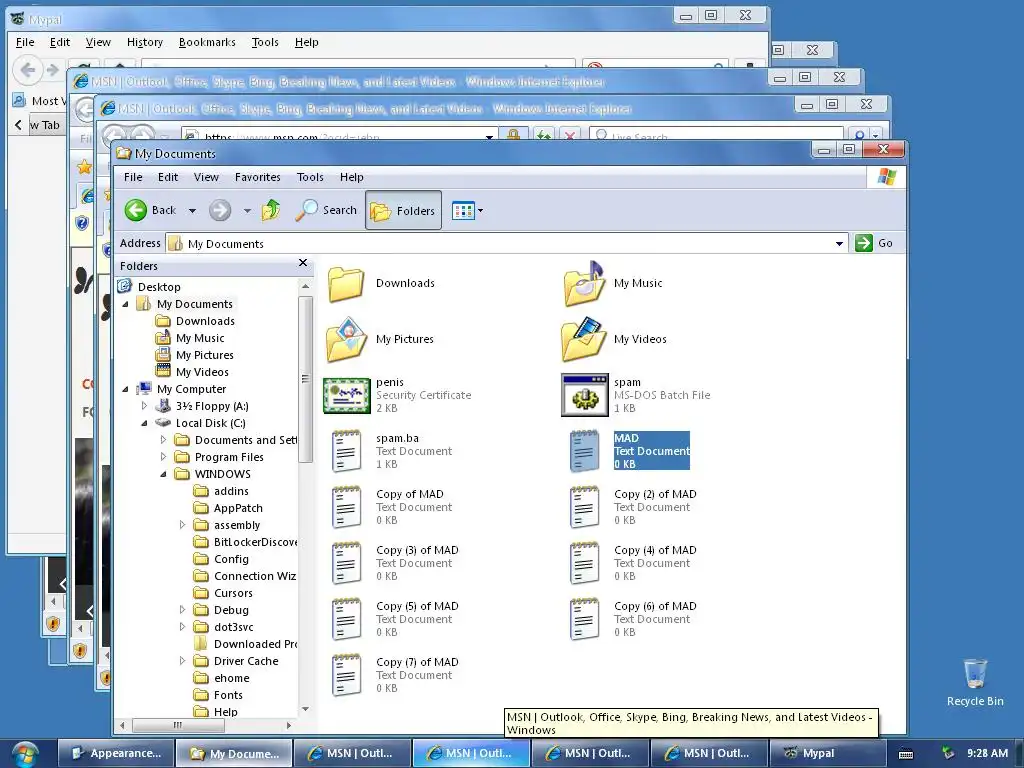Click the folder tree vertical scrollbar thumb
Image resolution: width=1024 pixels, height=768 pixels.
click(x=305, y=379)
